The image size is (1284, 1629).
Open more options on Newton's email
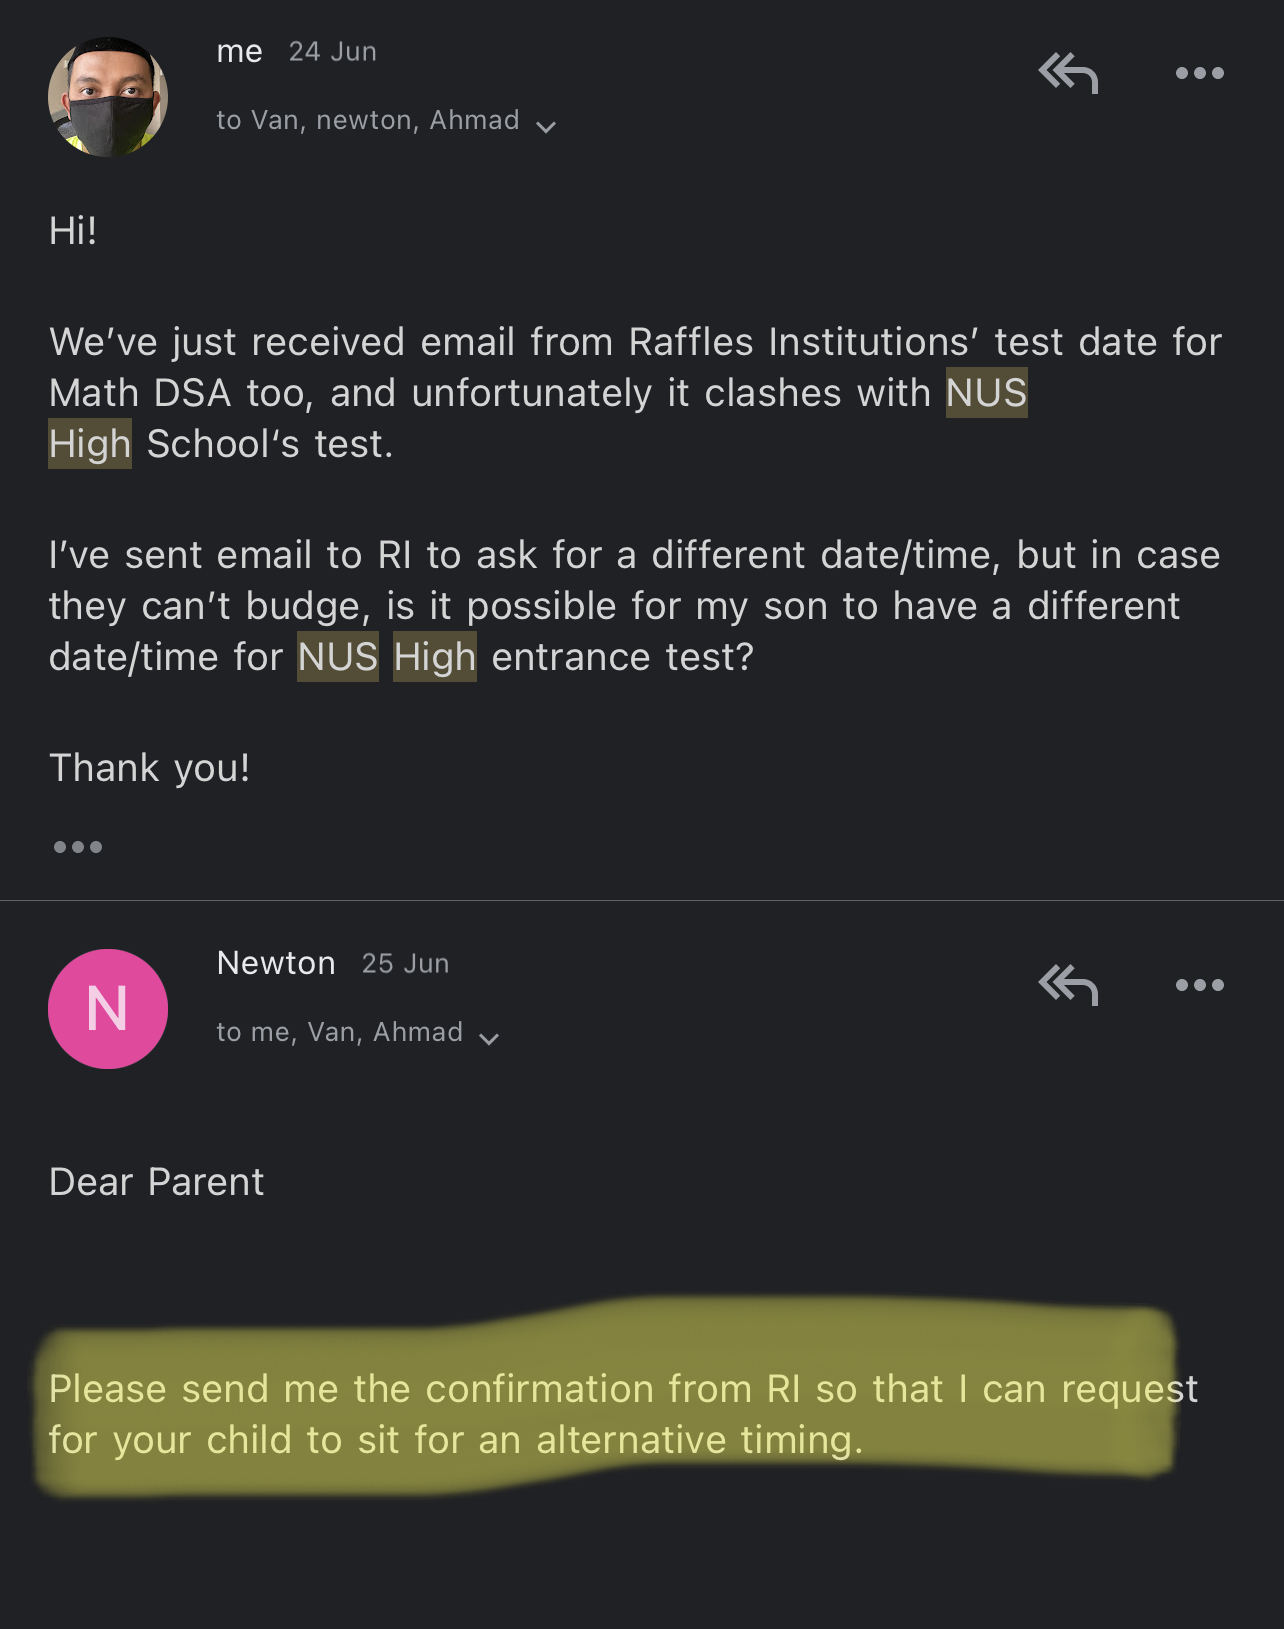point(1199,985)
